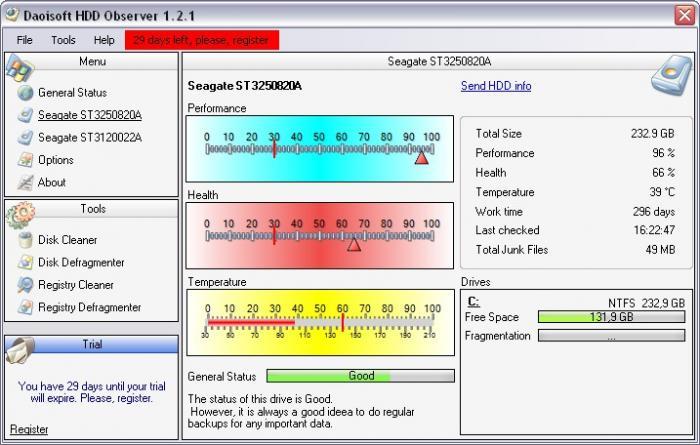Click the Fragmentation progress bar
Image resolution: width=700 pixels, height=445 pixels.
612,336
